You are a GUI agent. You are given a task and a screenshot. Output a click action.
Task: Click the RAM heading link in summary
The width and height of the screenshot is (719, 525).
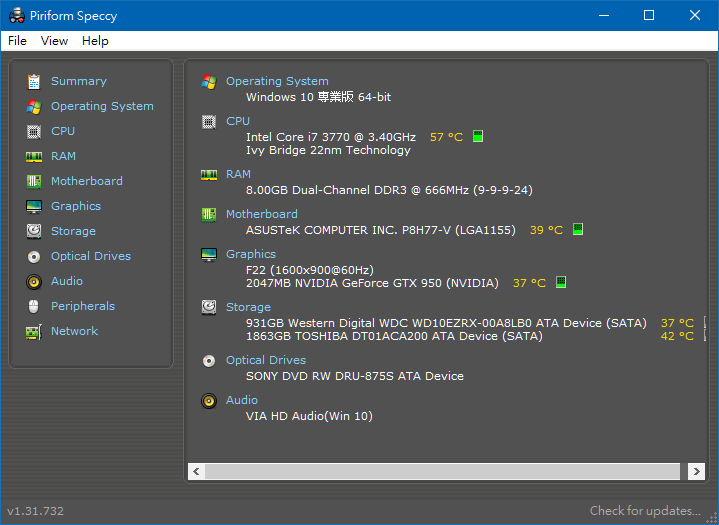pos(238,174)
